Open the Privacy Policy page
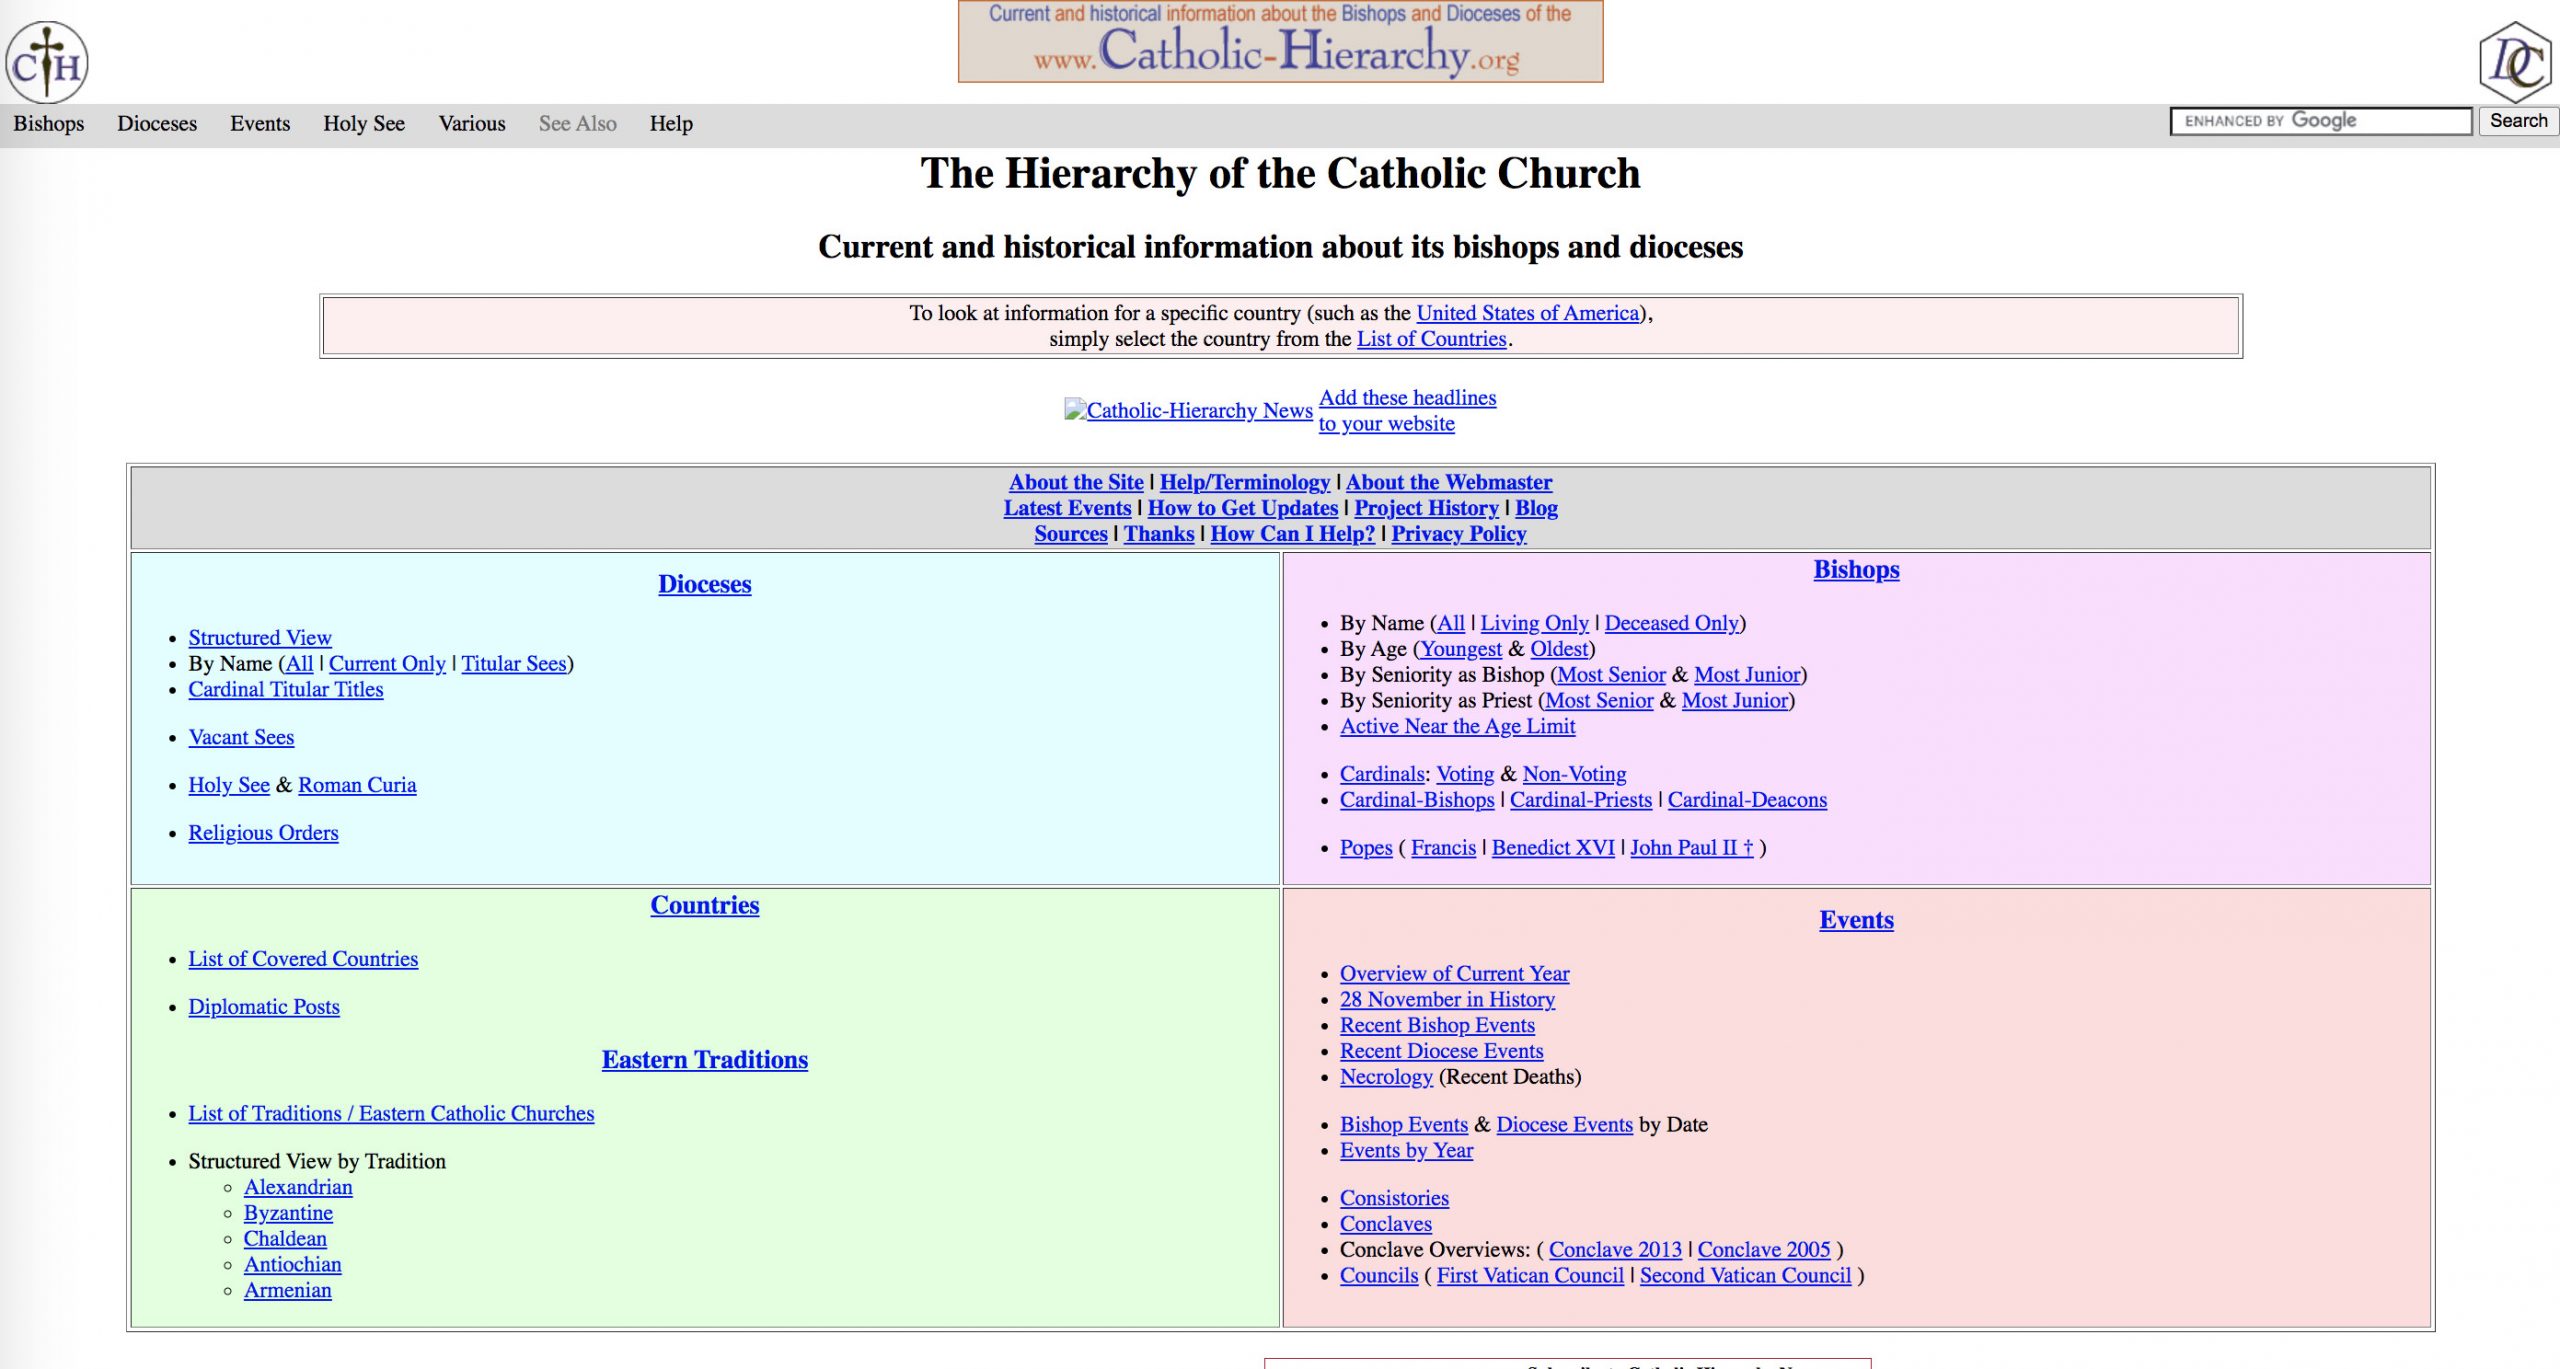This screenshot has height=1369, width=2560. click(1459, 534)
